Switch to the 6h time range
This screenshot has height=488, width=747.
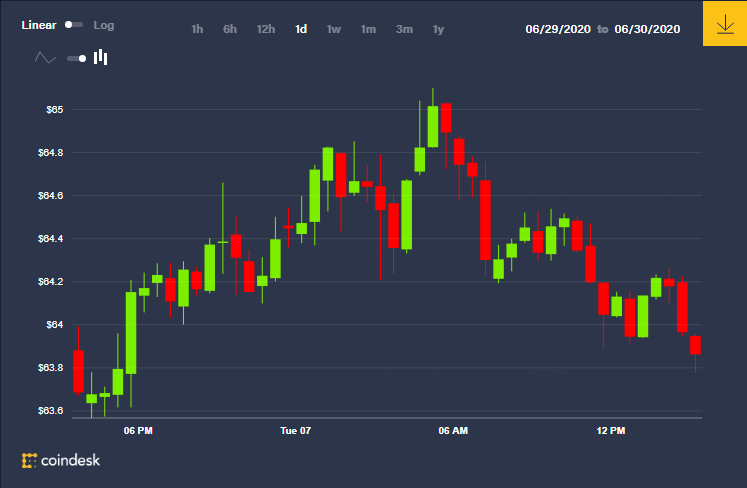tap(230, 29)
